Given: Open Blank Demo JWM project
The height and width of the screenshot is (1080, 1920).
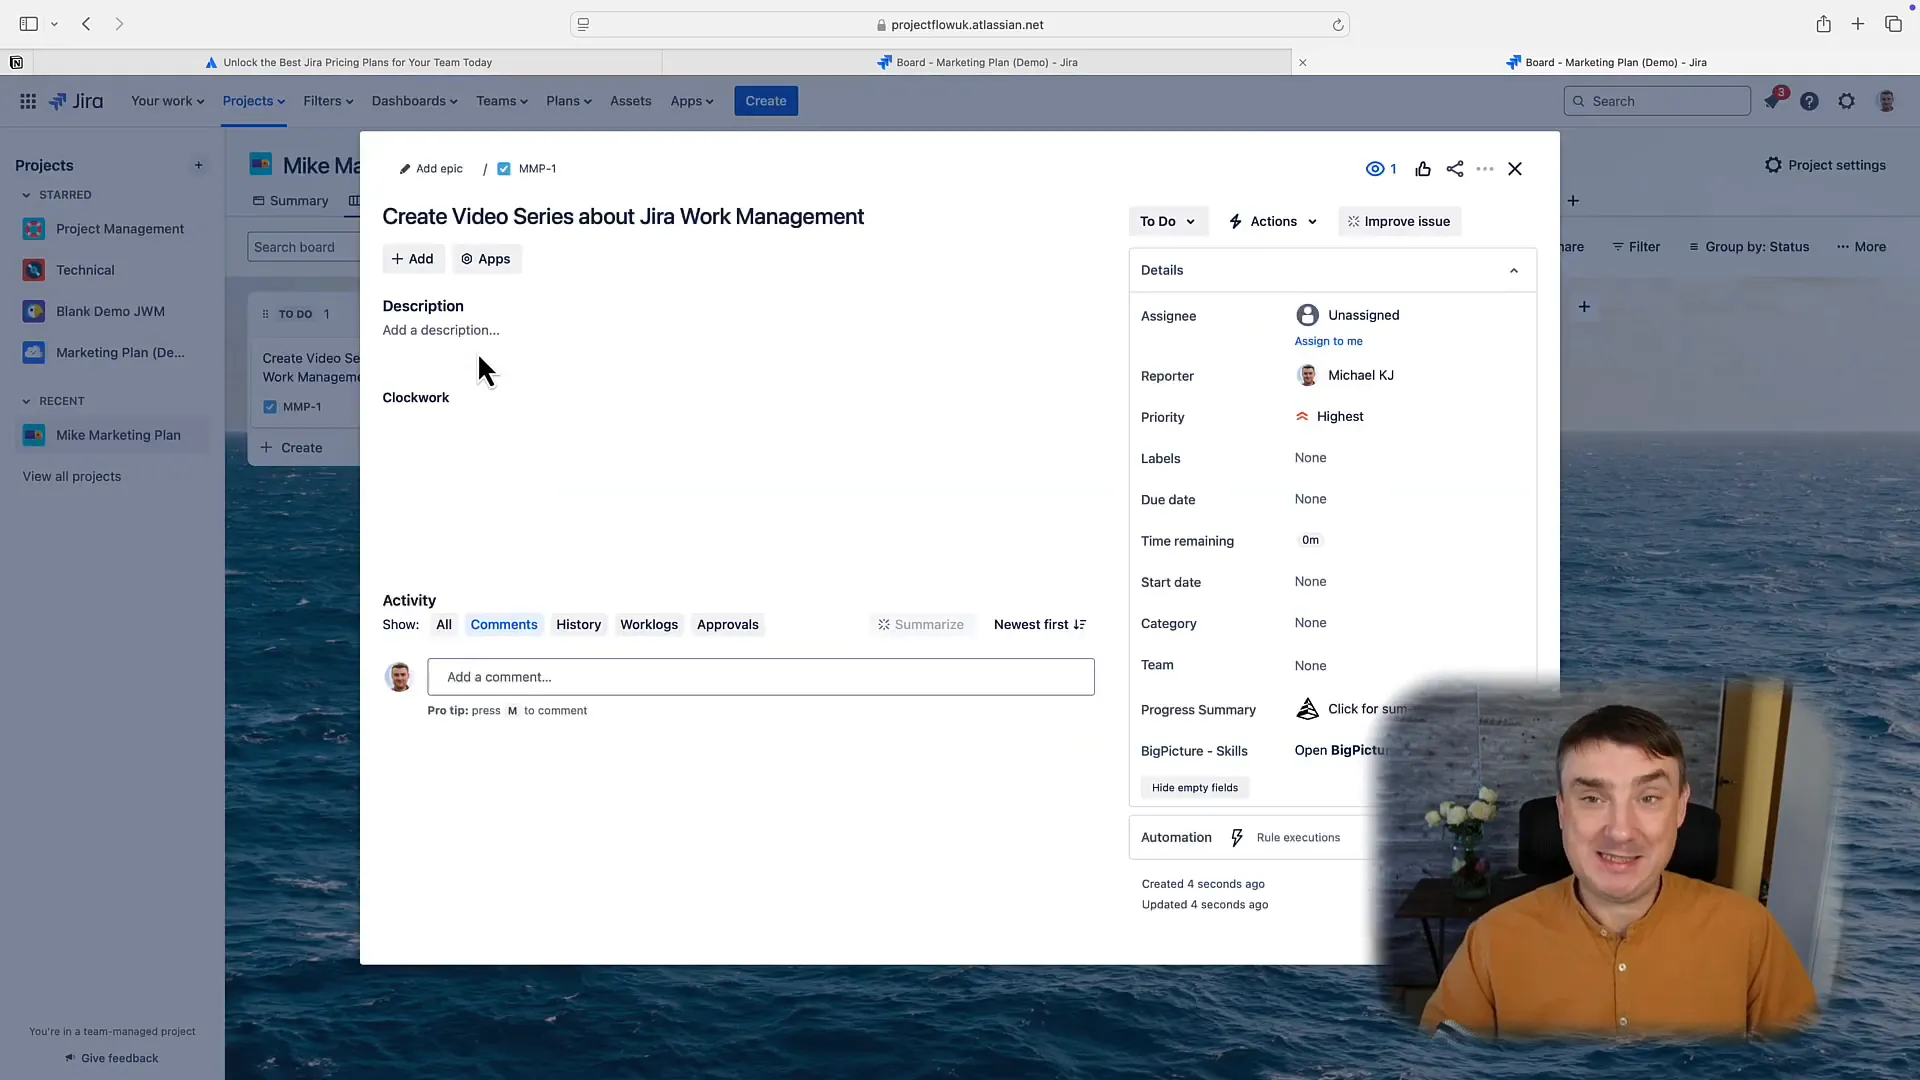Looking at the screenshot, I should coord(111,311).
